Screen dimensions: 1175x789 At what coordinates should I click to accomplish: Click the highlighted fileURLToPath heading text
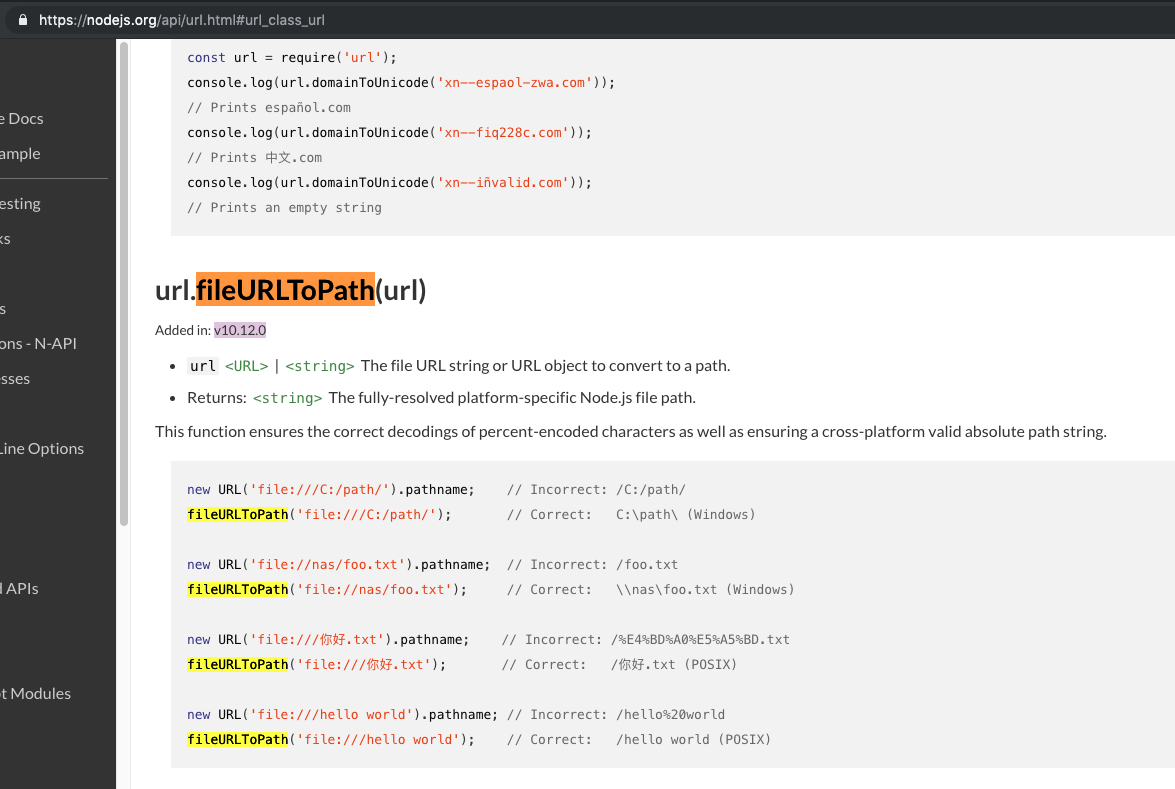tap(285, 290)
